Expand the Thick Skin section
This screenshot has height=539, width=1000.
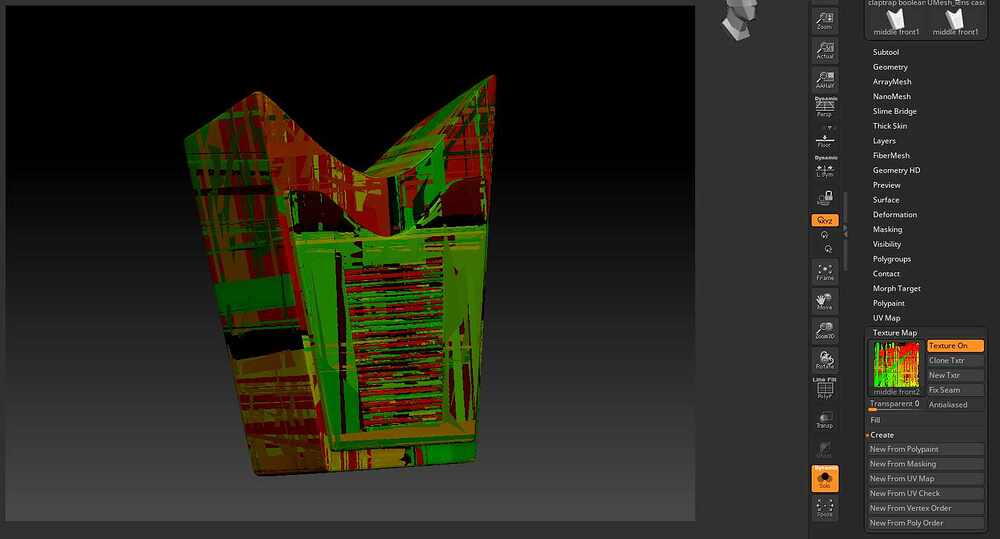[890, 126]
